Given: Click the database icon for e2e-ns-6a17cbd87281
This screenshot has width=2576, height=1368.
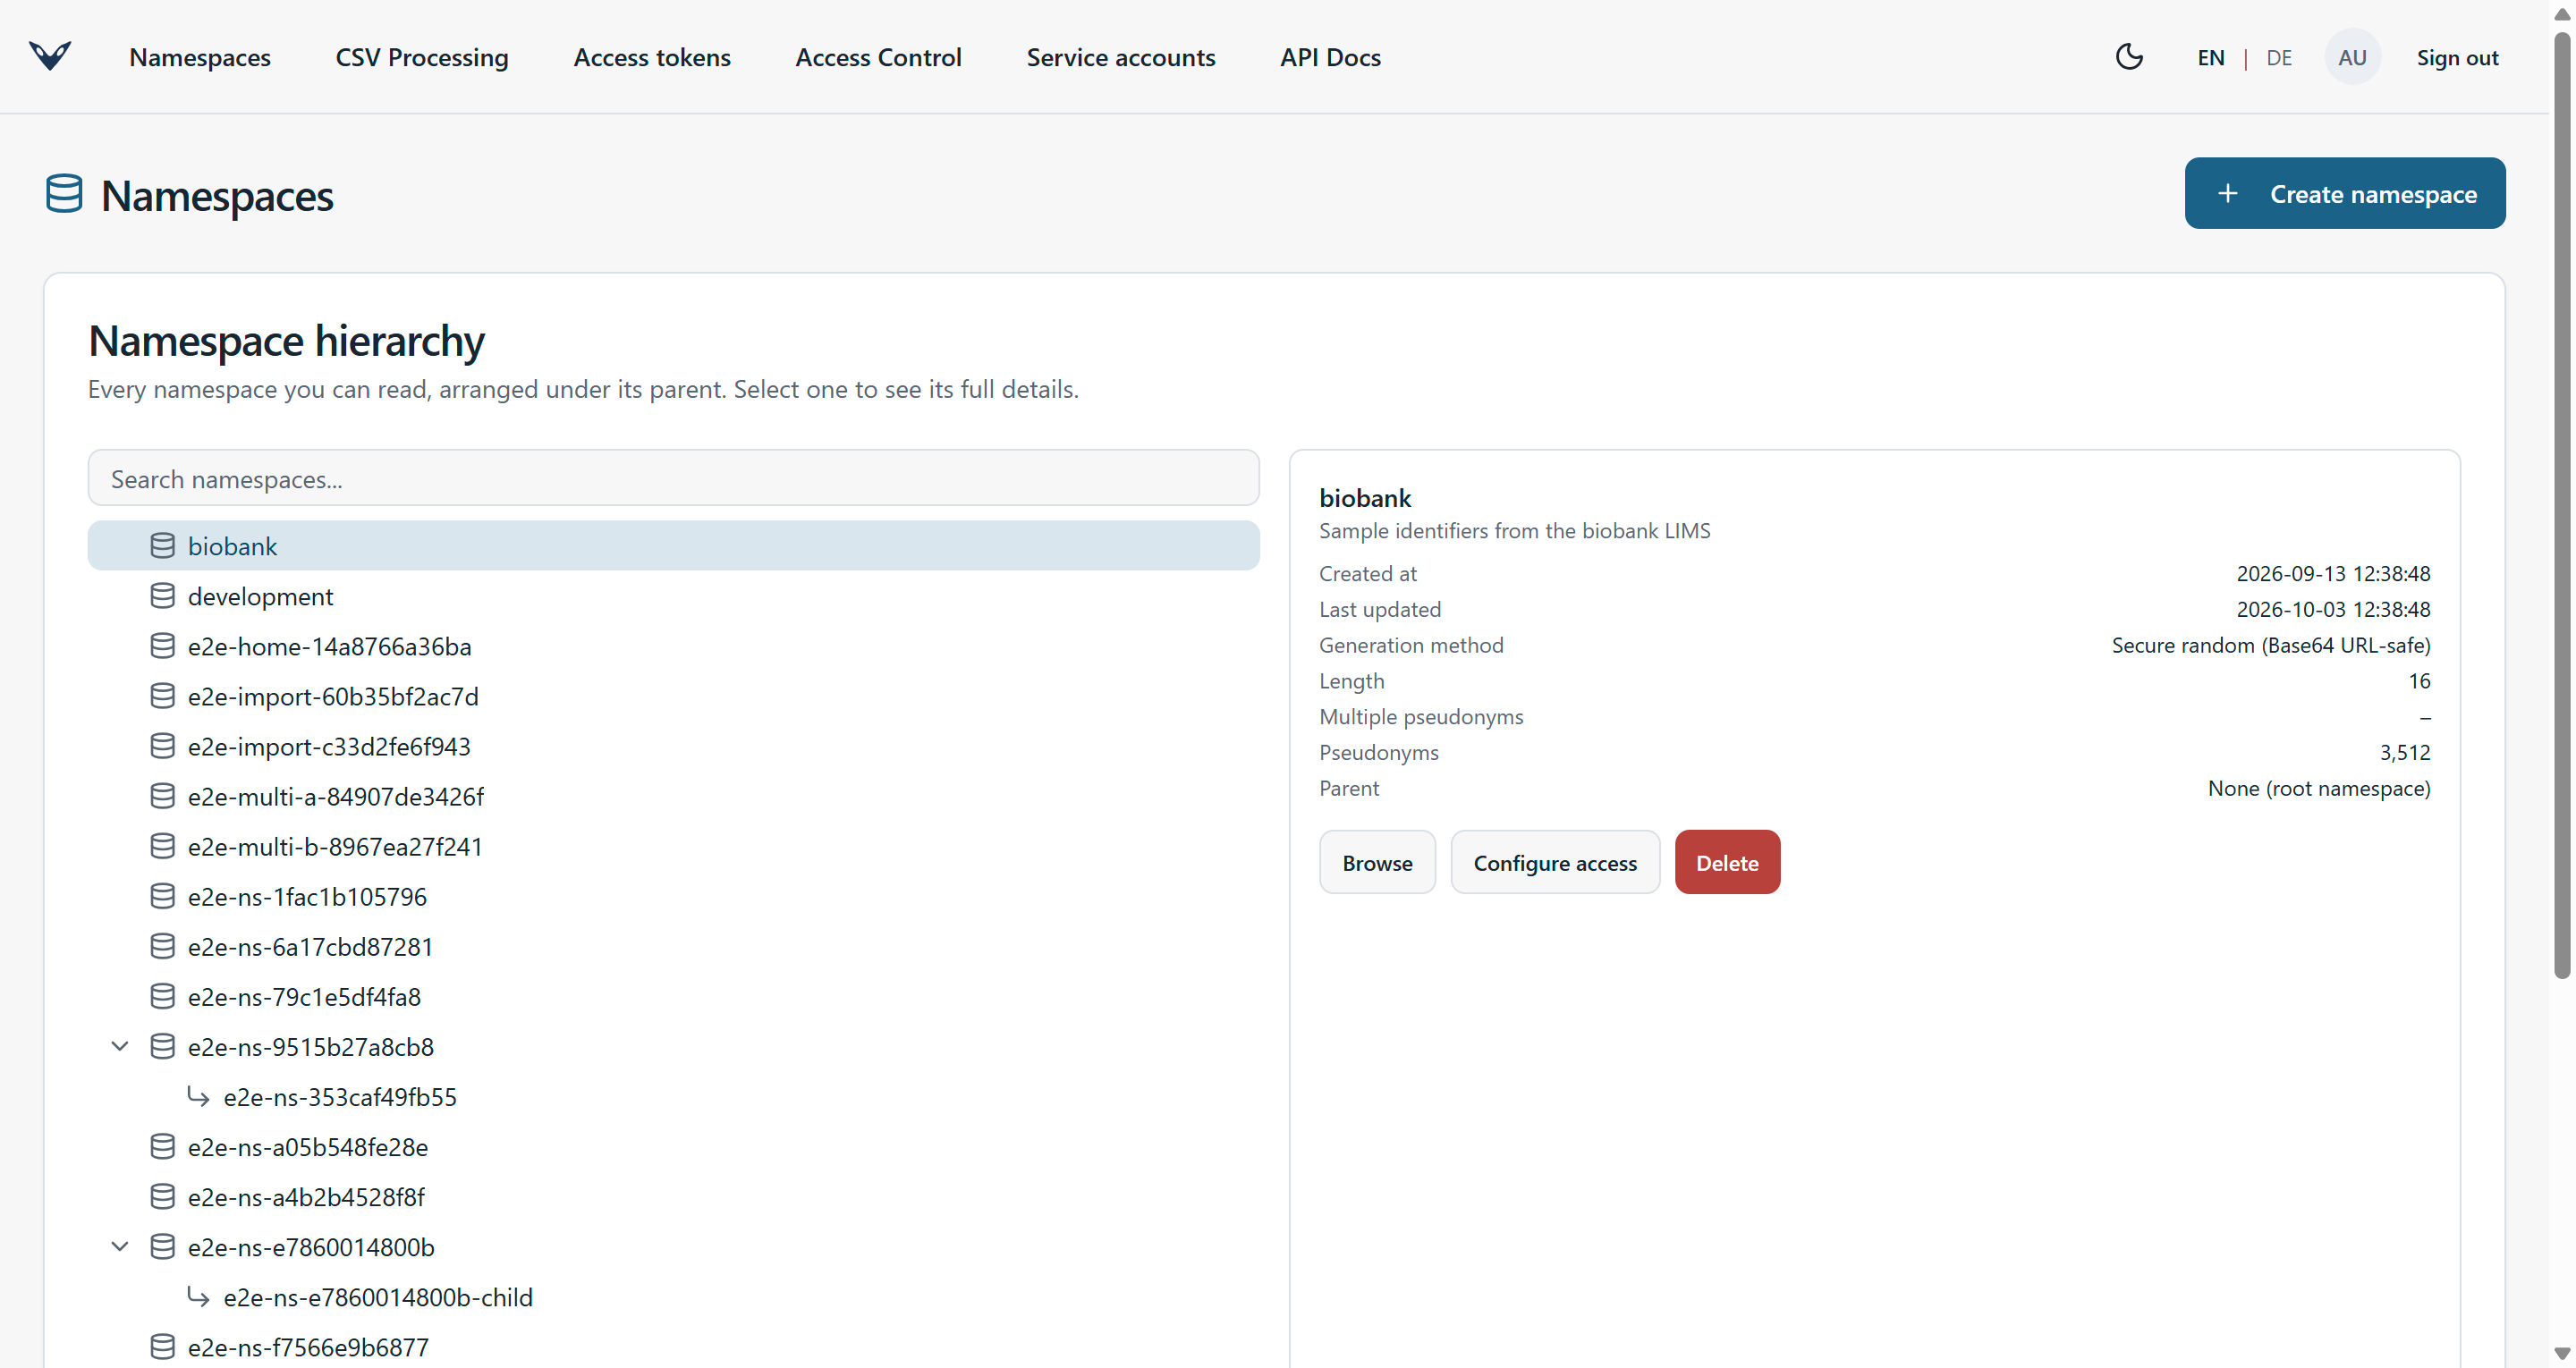Looking at the screenshot, I should coord(162,945).
